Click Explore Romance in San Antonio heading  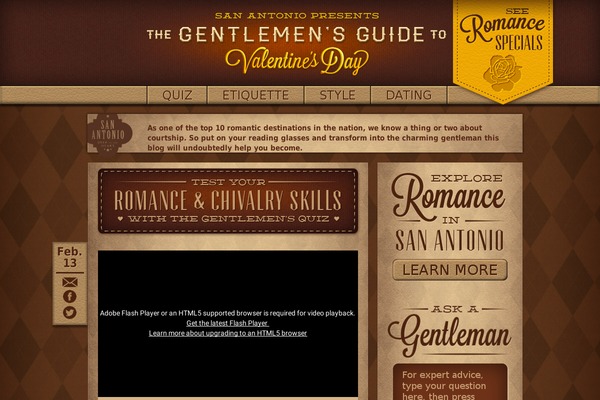click(449, 213)
